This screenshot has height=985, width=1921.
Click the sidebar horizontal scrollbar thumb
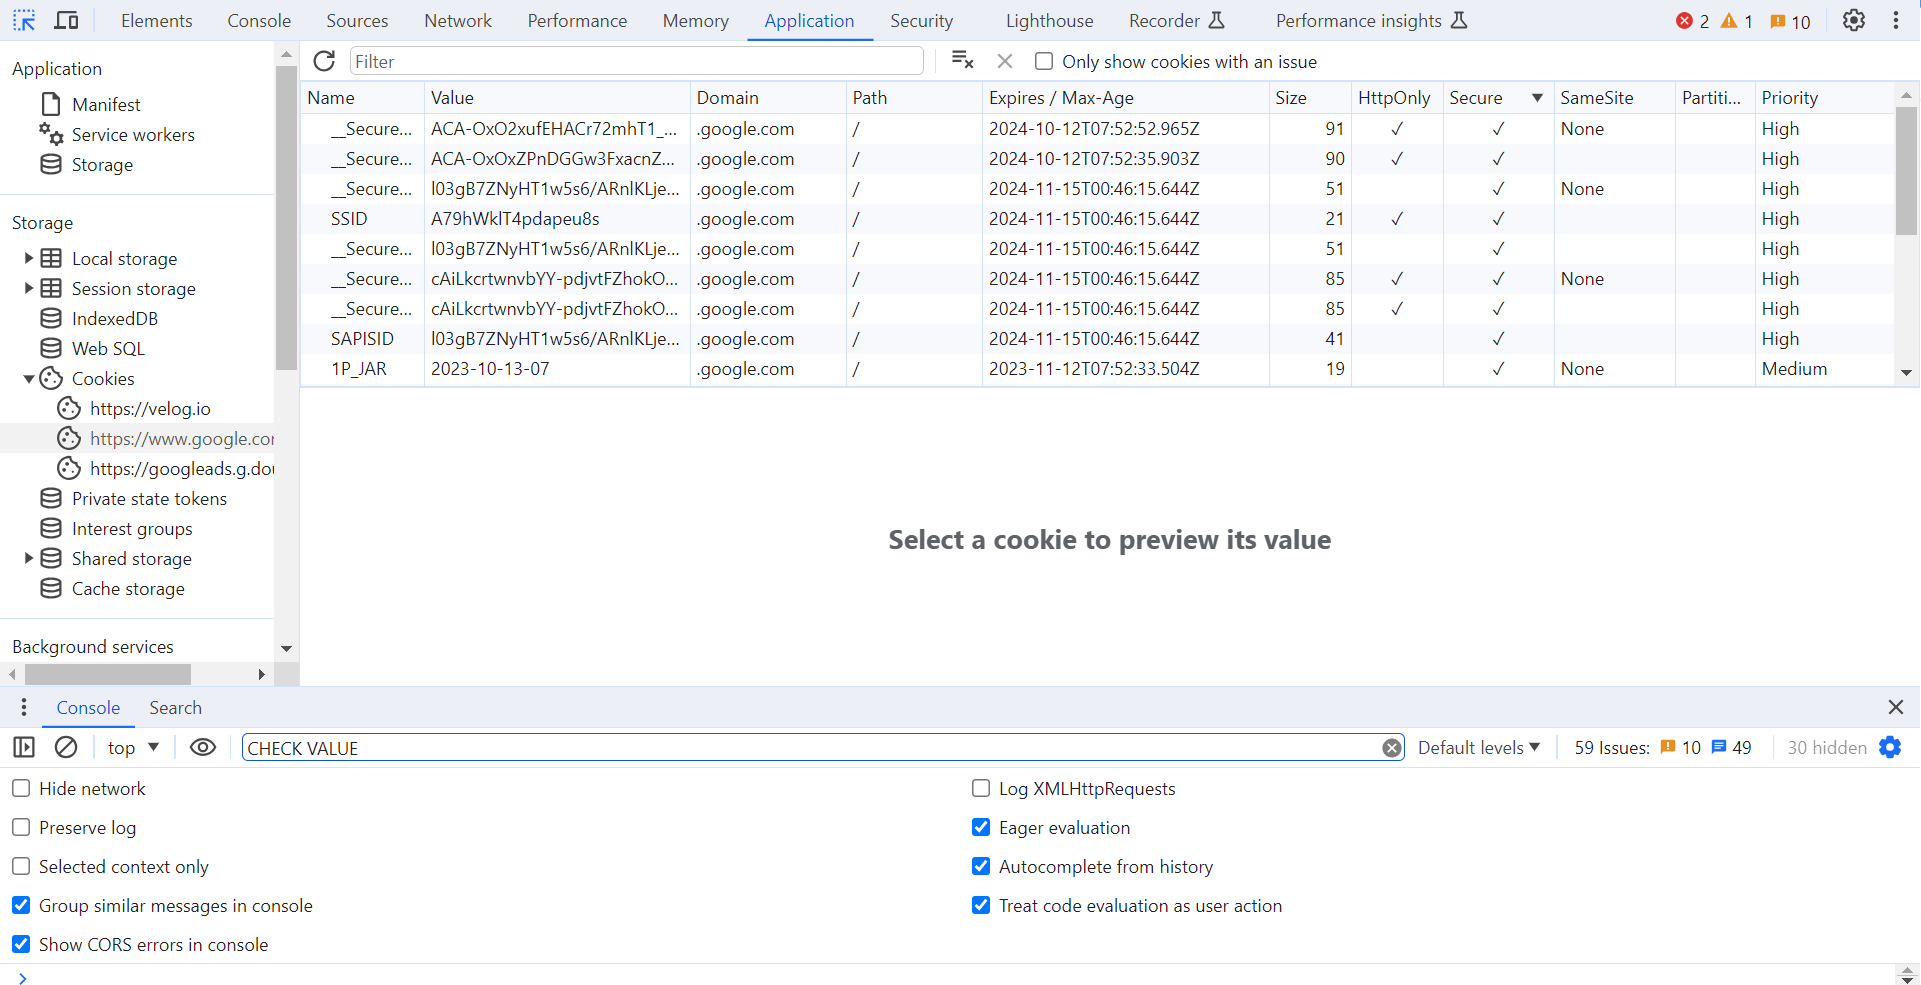click(108, 674)
